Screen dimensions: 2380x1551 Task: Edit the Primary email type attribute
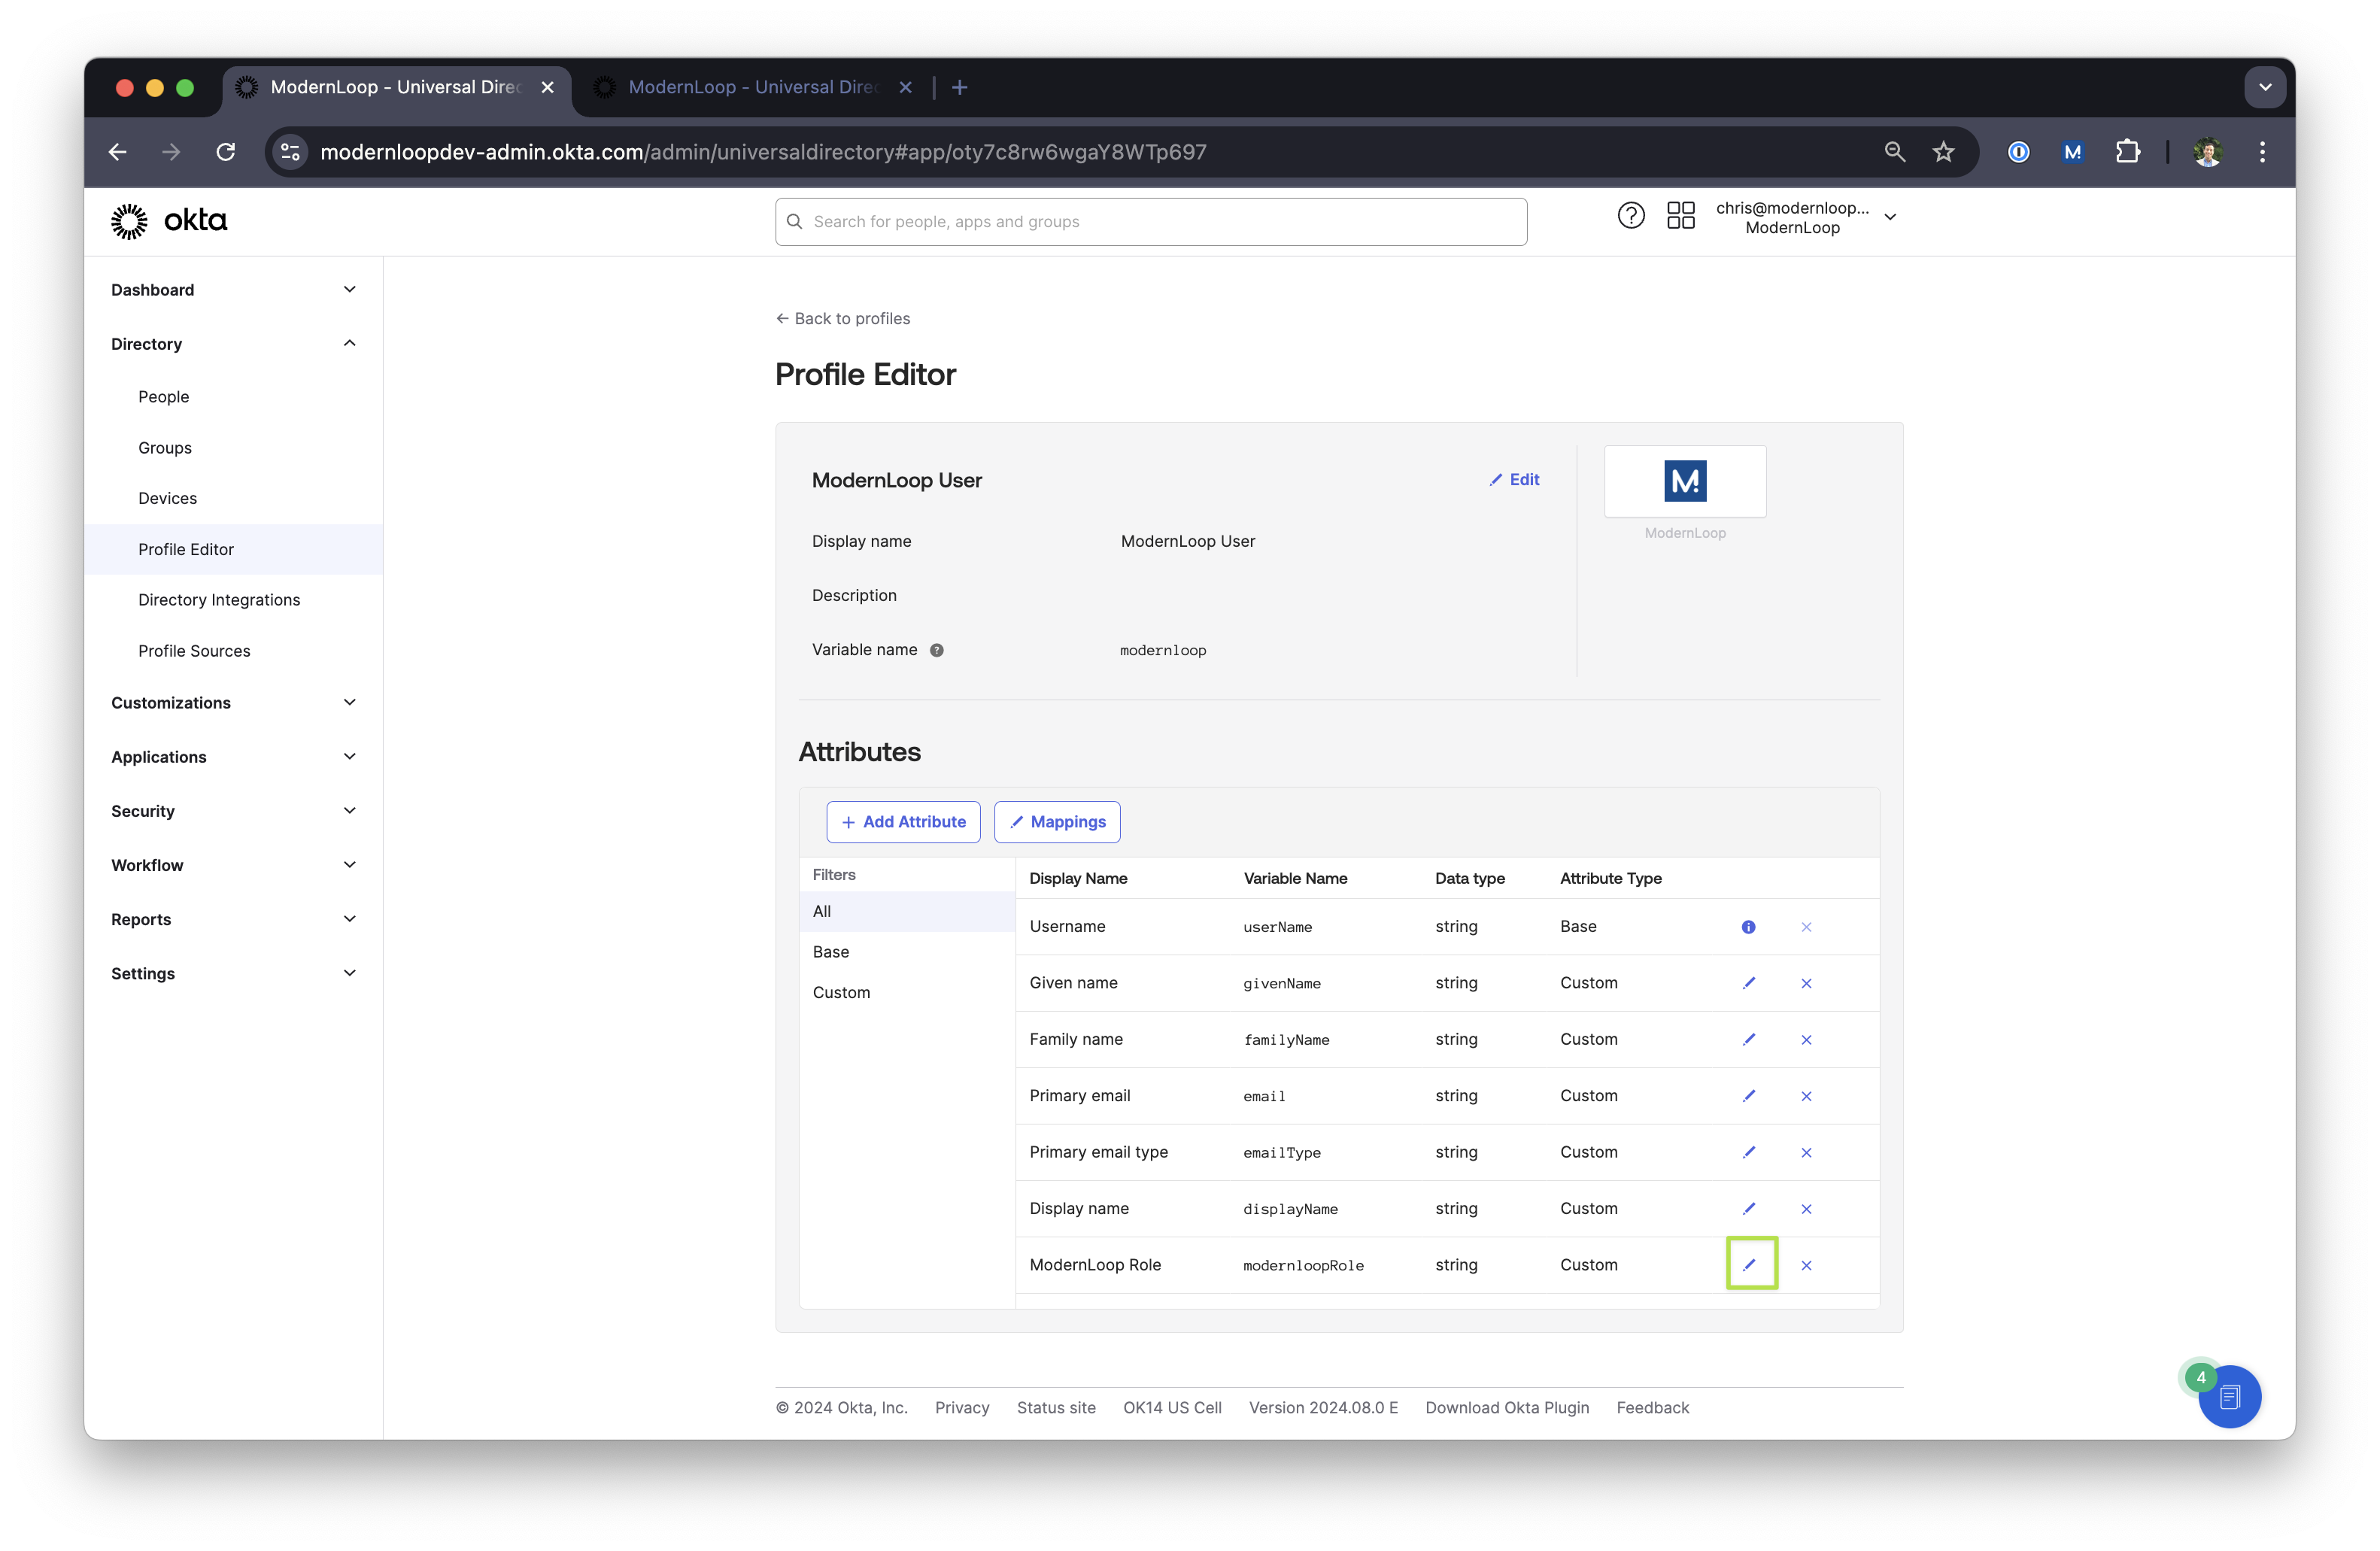point(1749,1152)
